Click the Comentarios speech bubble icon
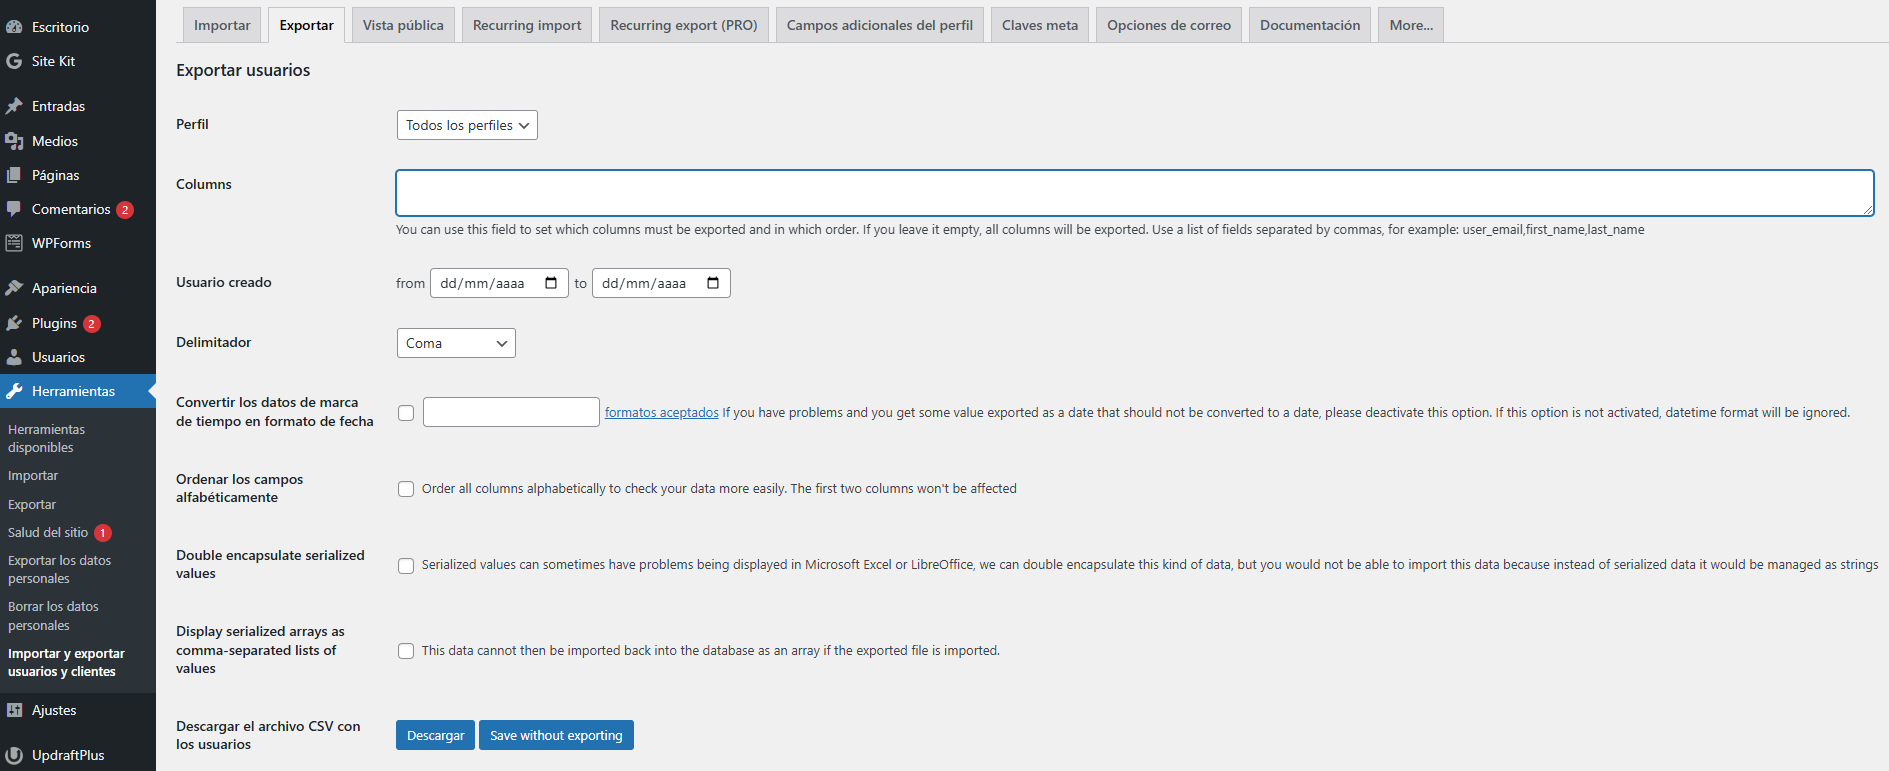 tap(14, 209)
